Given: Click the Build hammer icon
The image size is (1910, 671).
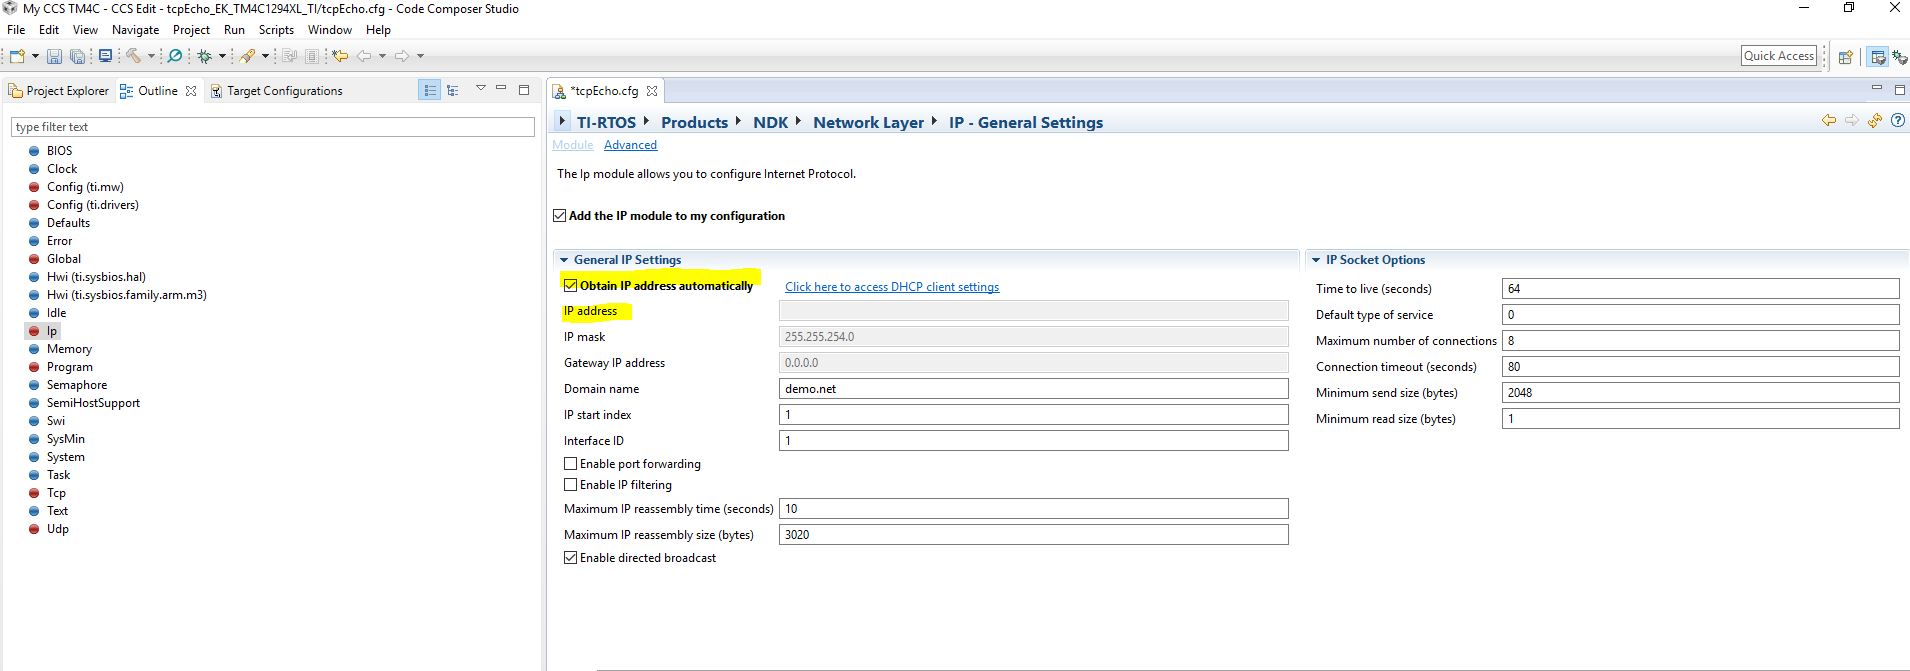Looking at the screenshot, I should coord(133,56).
